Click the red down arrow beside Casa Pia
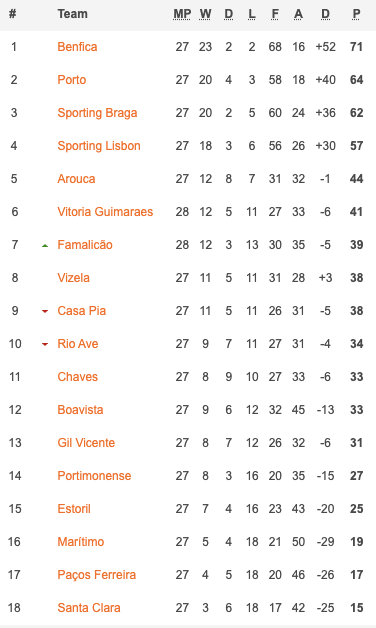This screenshot has width=376, height=628. (45, 311)
